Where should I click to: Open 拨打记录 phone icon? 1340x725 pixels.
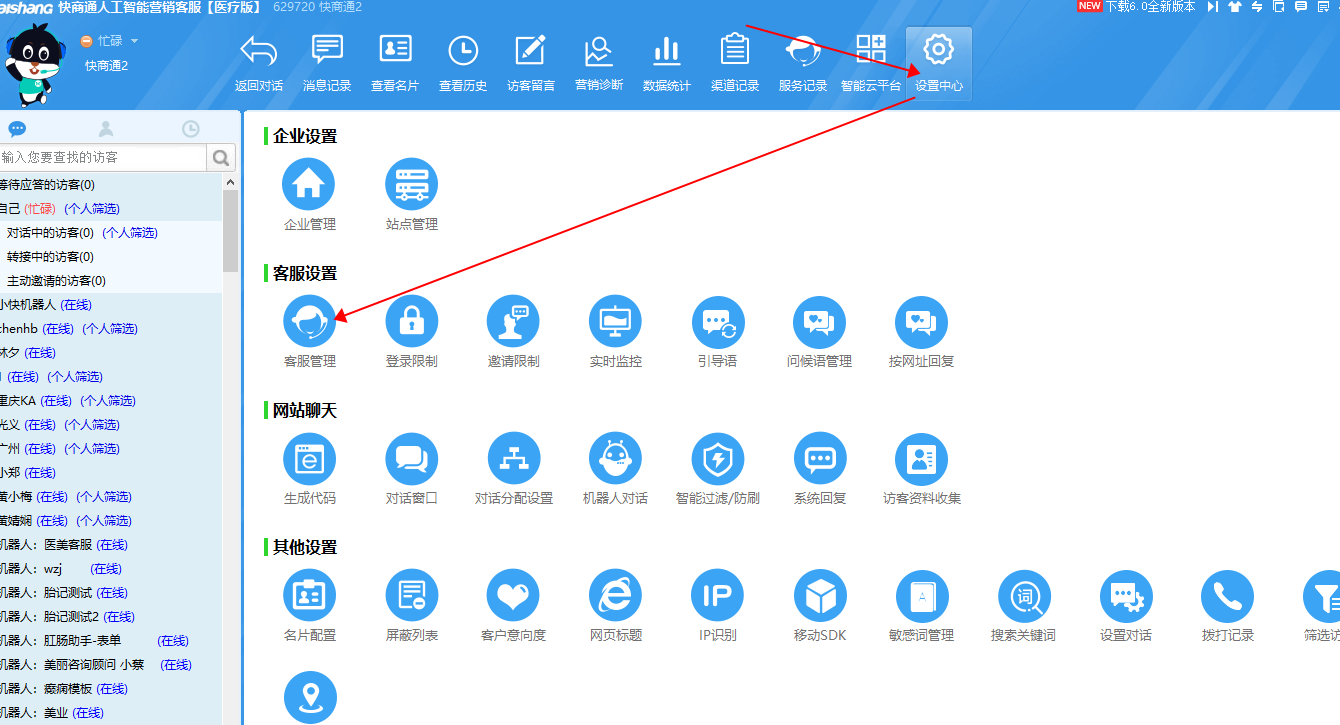[x=1227, y=596]
